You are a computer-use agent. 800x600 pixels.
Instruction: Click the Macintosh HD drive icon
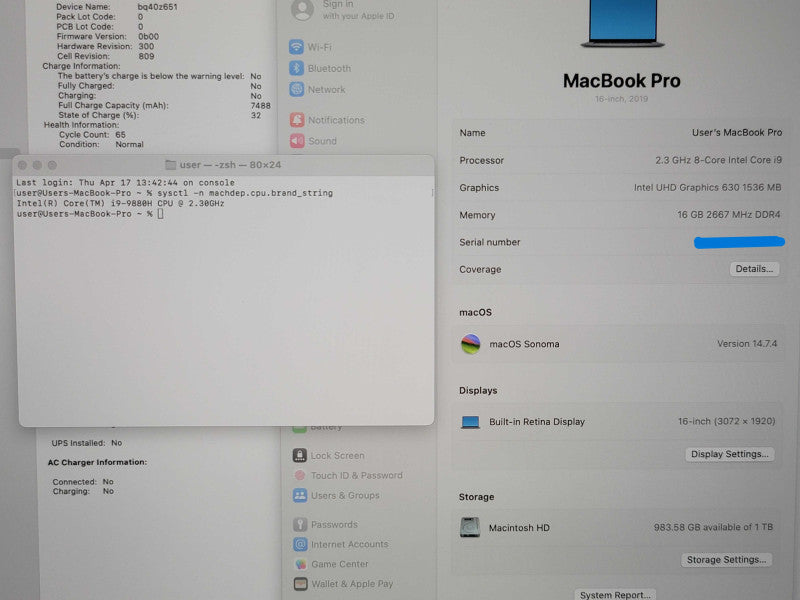[470, 528]
